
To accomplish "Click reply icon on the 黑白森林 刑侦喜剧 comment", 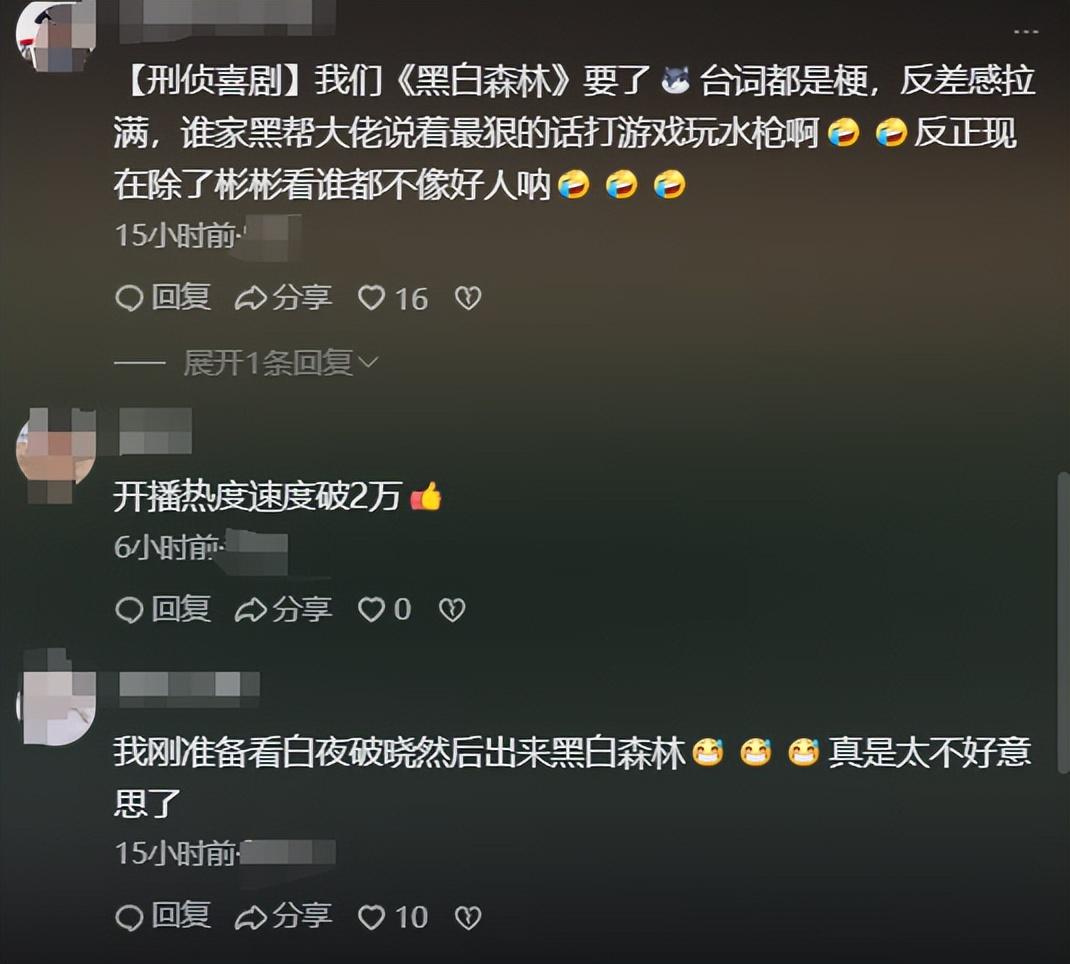I will click(x=163, y=298).
